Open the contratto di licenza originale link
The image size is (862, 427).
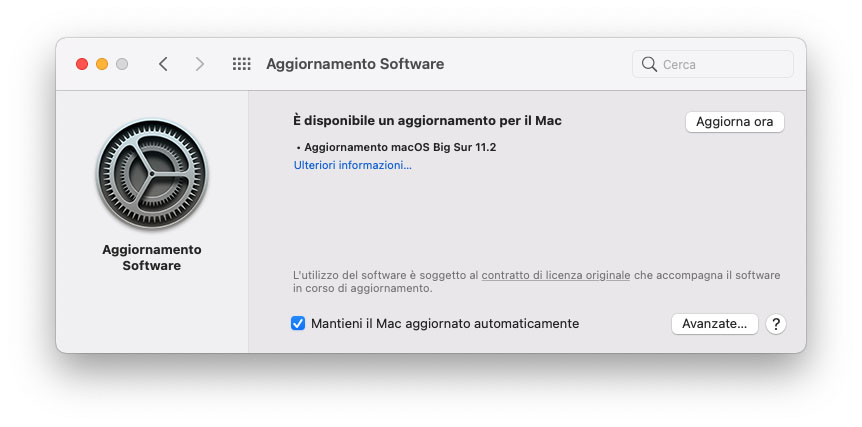coord(555,274)
